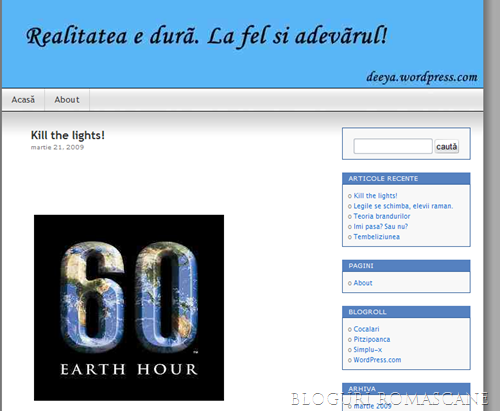Open the 'Tembeliziunea' recent article
This screenshot has height=411, width=500.
tap(377, 237)
